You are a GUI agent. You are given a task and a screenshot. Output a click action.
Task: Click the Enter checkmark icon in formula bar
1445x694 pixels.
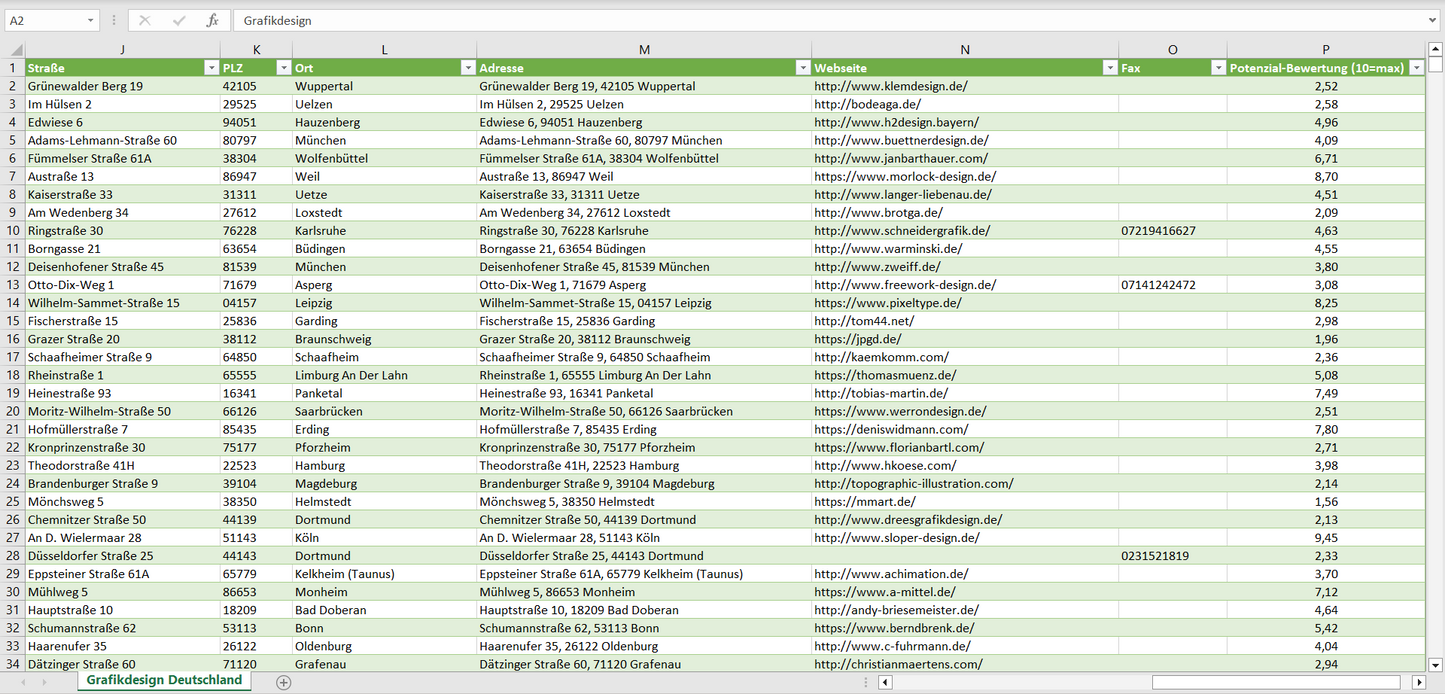(x=179, y=20)
